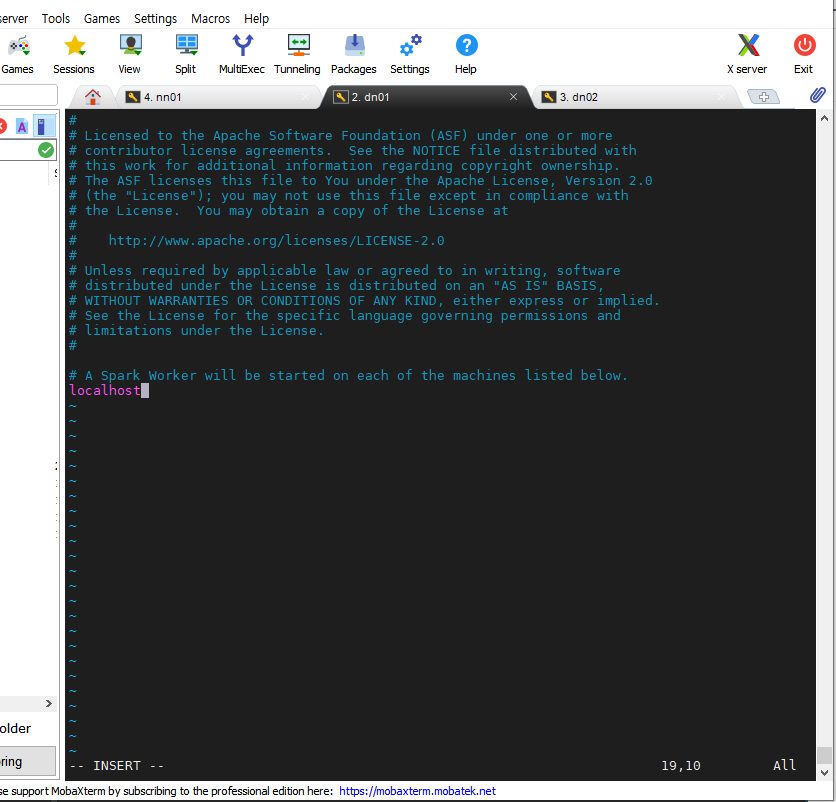Click the '-- INSERT --' mode indicator
This screenshot has height=802, width=836.
[x=117, y=766]
